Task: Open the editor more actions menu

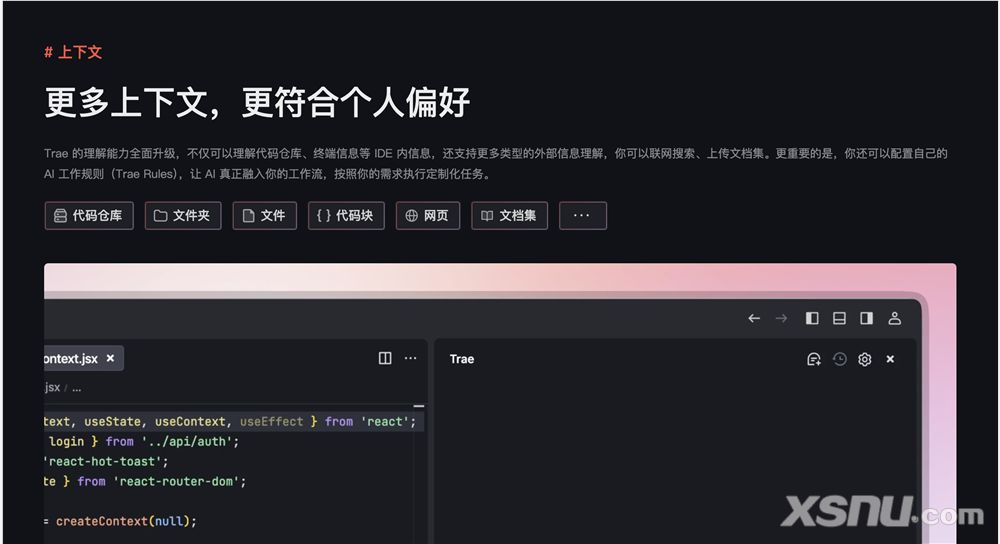Action: tap(410, 358)
